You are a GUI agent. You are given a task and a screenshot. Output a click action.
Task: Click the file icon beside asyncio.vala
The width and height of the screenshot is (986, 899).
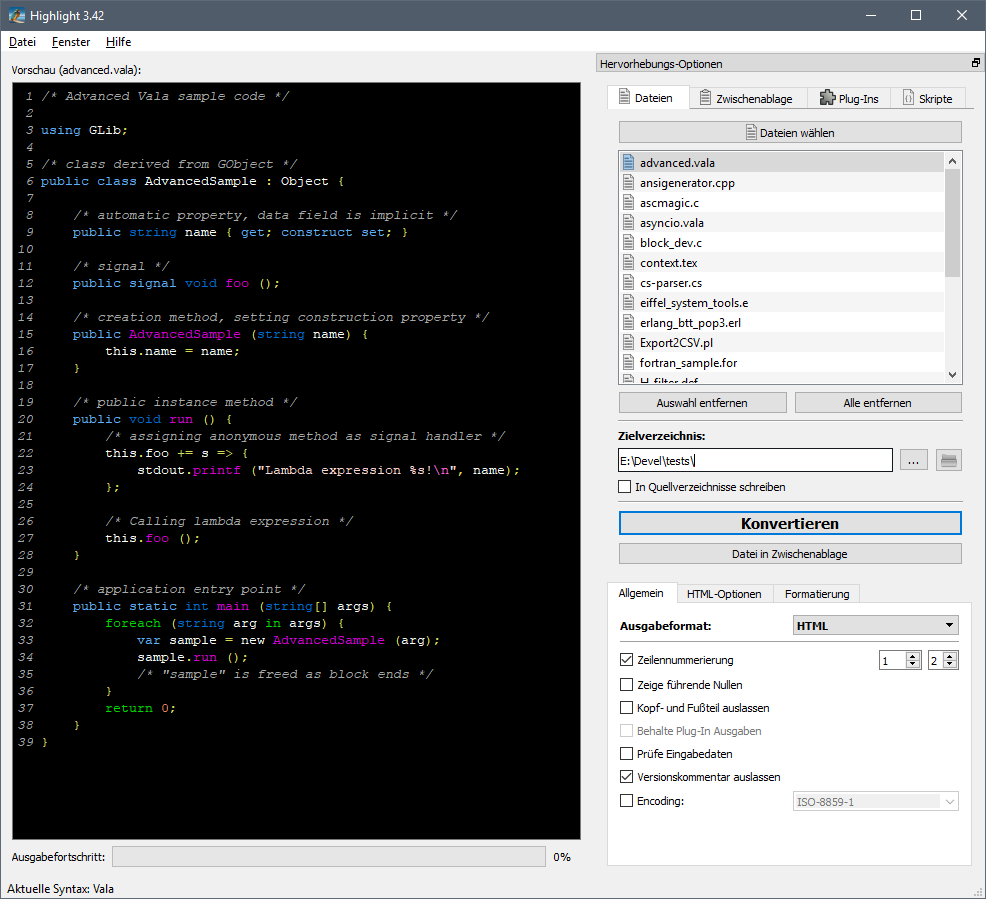click(628, 223)
